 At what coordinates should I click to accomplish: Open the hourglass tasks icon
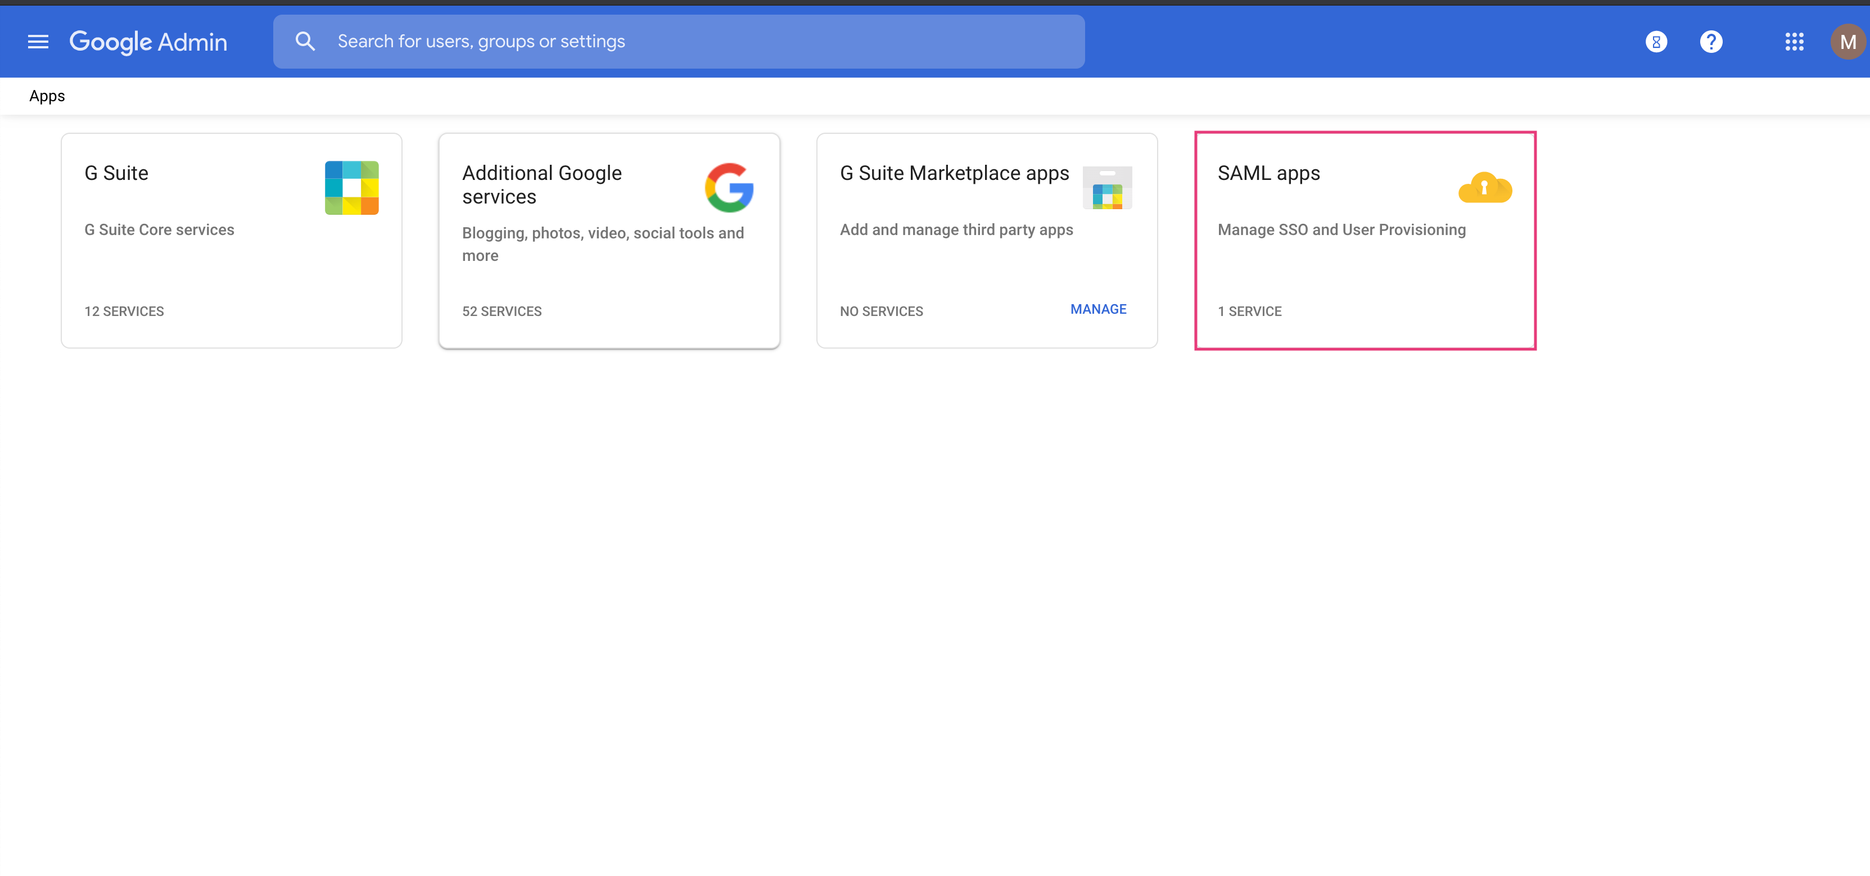point(1656,42)
